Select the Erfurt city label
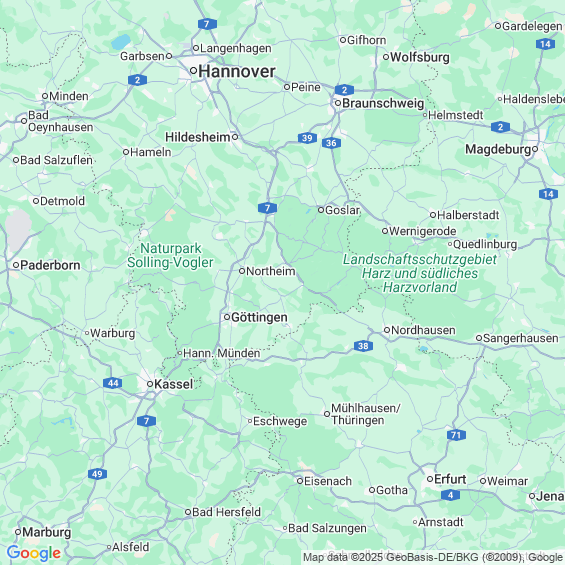This screenshot has height=565, width=565. (x=450, y=480)
